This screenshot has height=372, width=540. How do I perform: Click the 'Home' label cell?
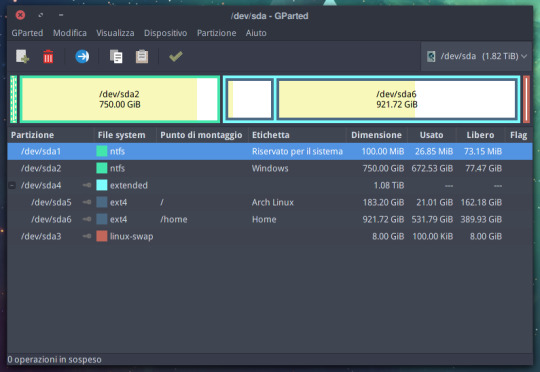pyautogui.click(x=264, y=219)
